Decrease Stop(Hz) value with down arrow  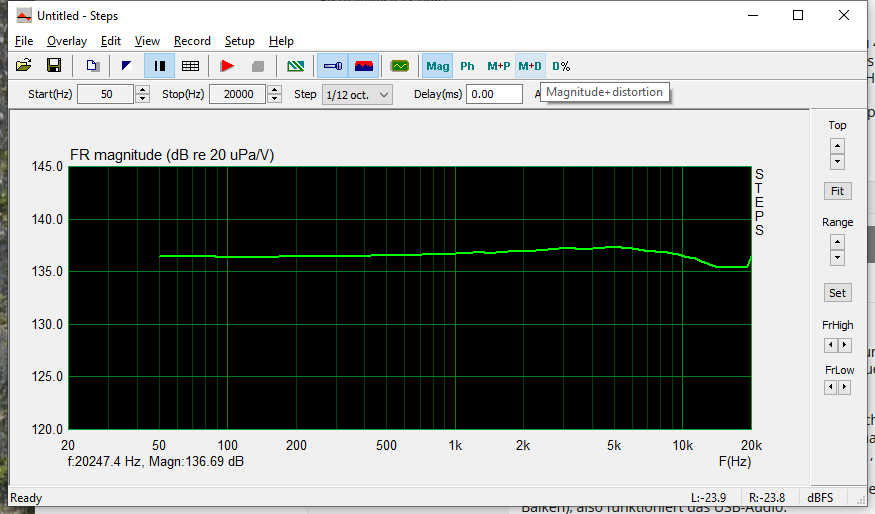click(x=275, y=99)
